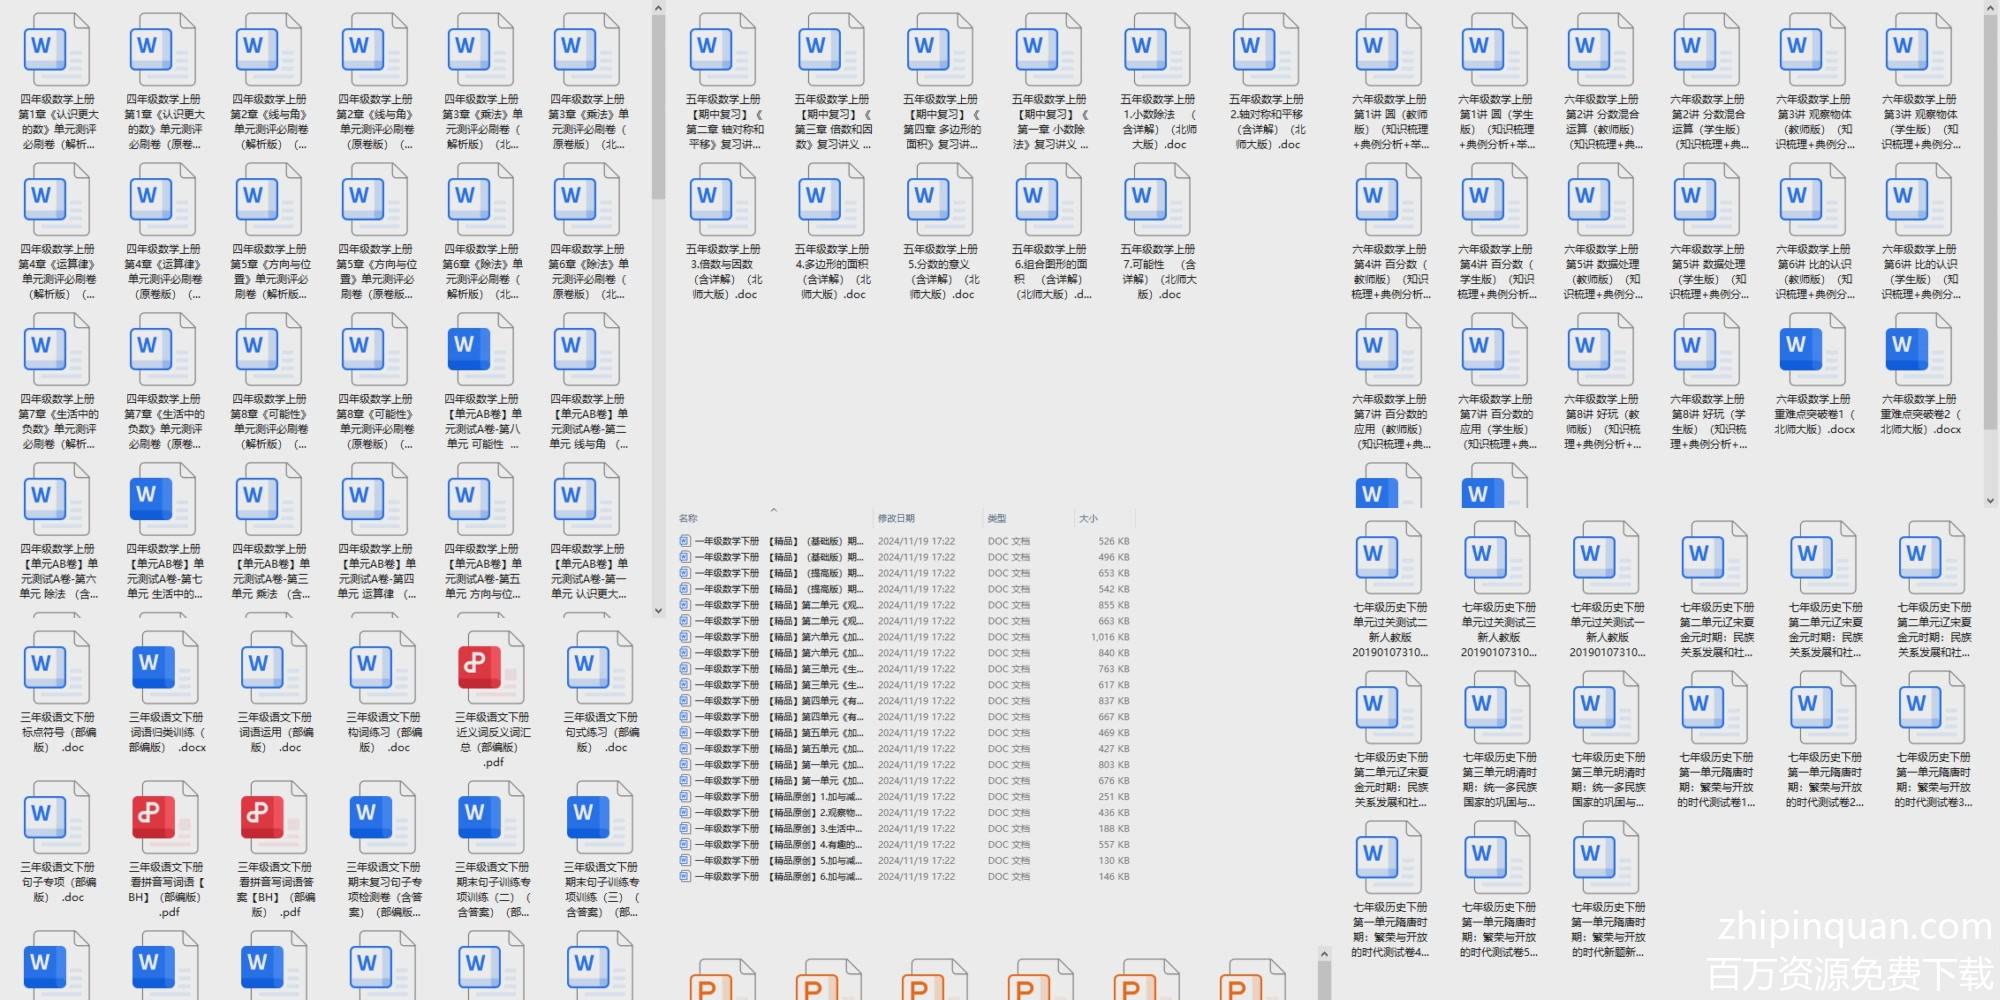Click the sort arrow above 名称 column
The image size is (2000, 1000).
click(x=773, y=510)
